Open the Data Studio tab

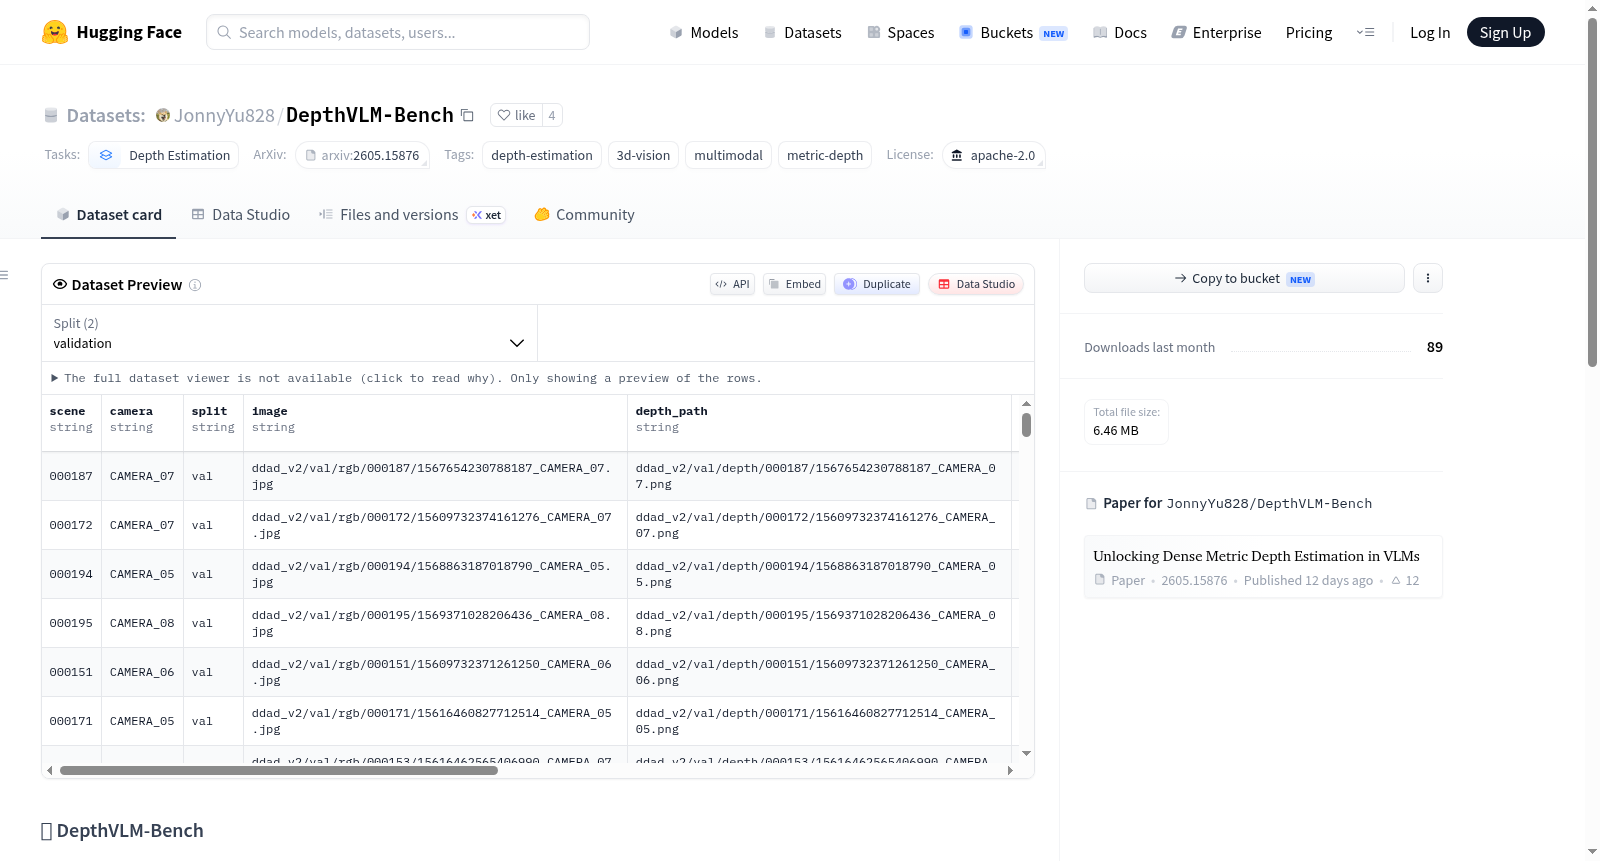point(241,215)
